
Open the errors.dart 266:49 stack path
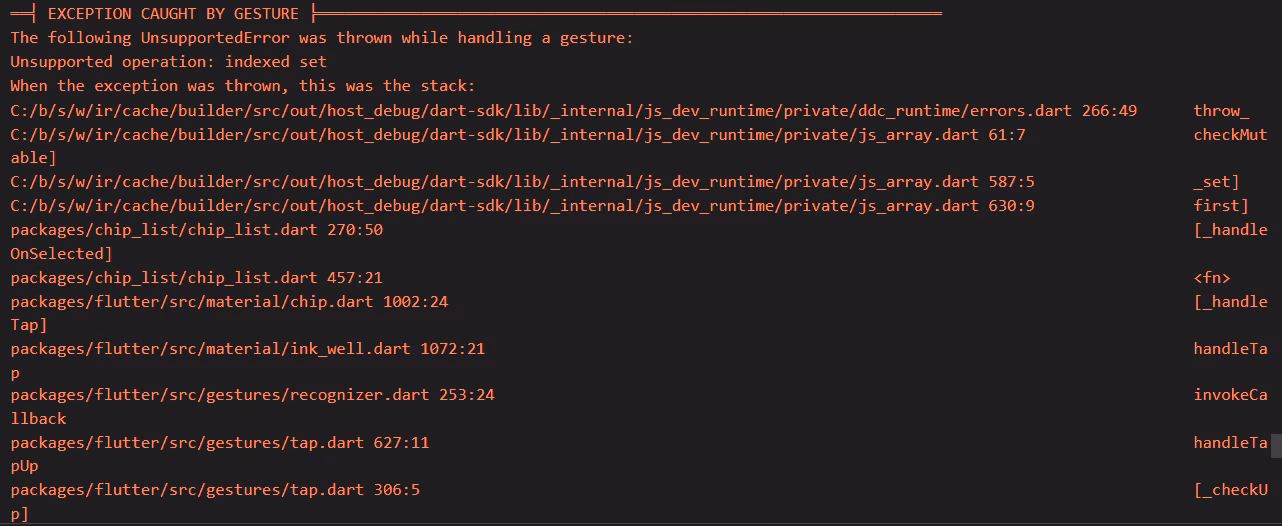tap(574, 110)
